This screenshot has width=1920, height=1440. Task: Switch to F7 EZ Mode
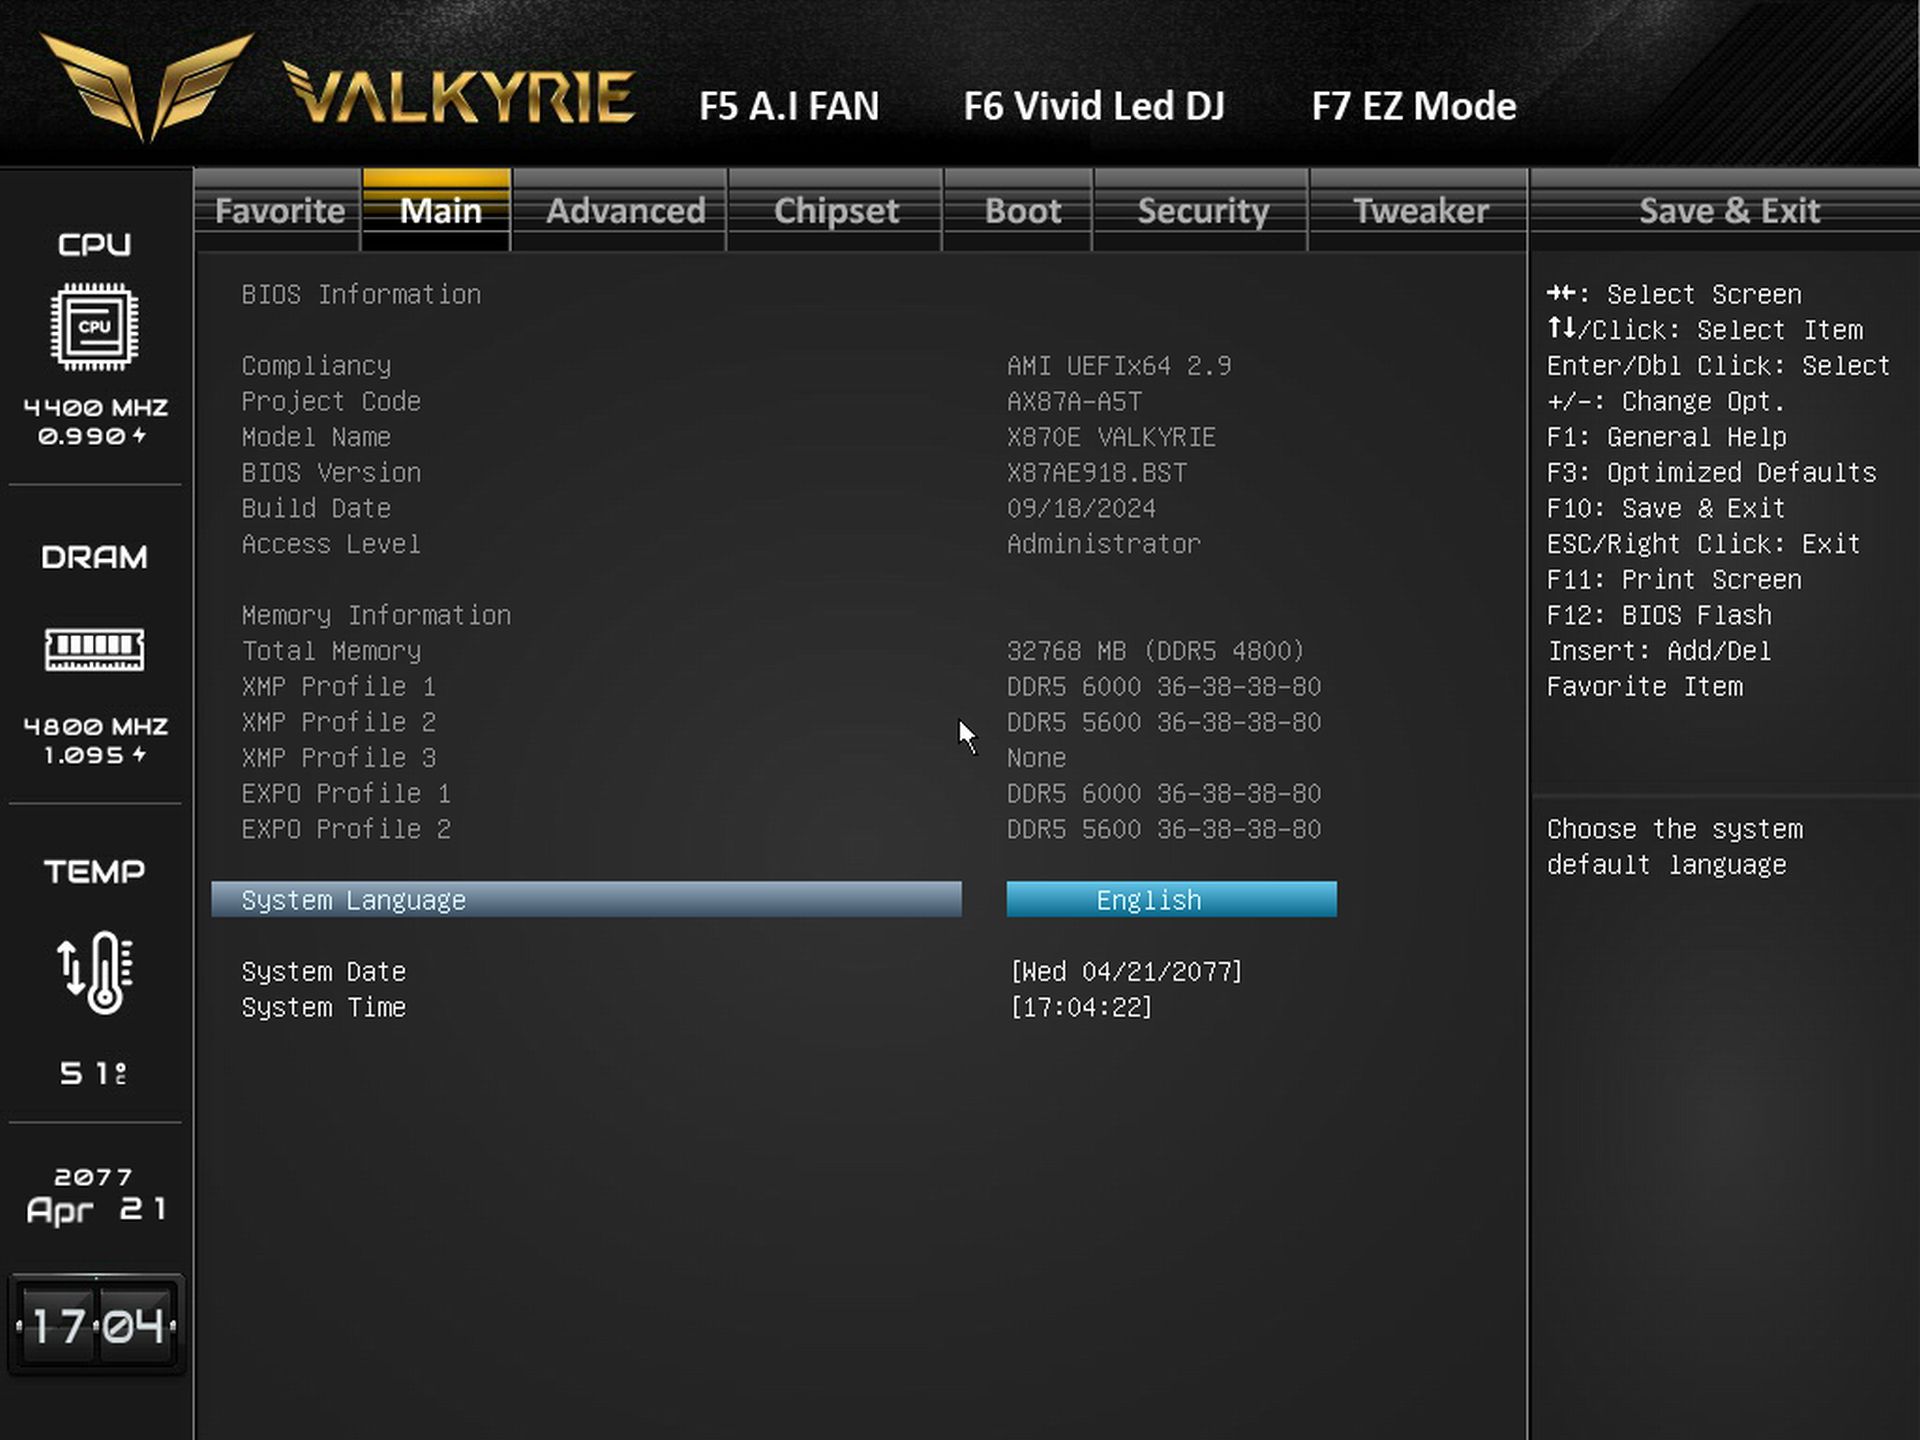[x=1413, y=106]
